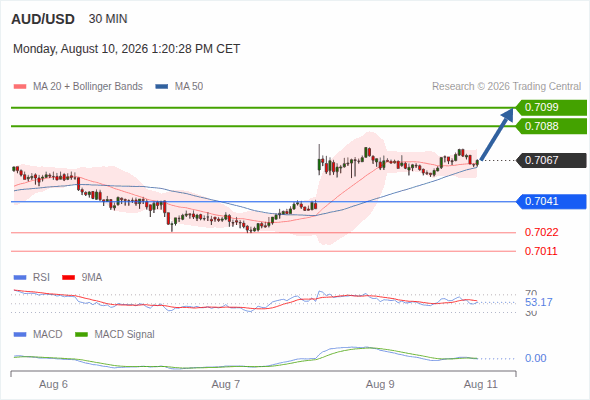Click the Research Trading Central copyright text
Viewport: 590px width, 400px height.
[x=506, y=87]
